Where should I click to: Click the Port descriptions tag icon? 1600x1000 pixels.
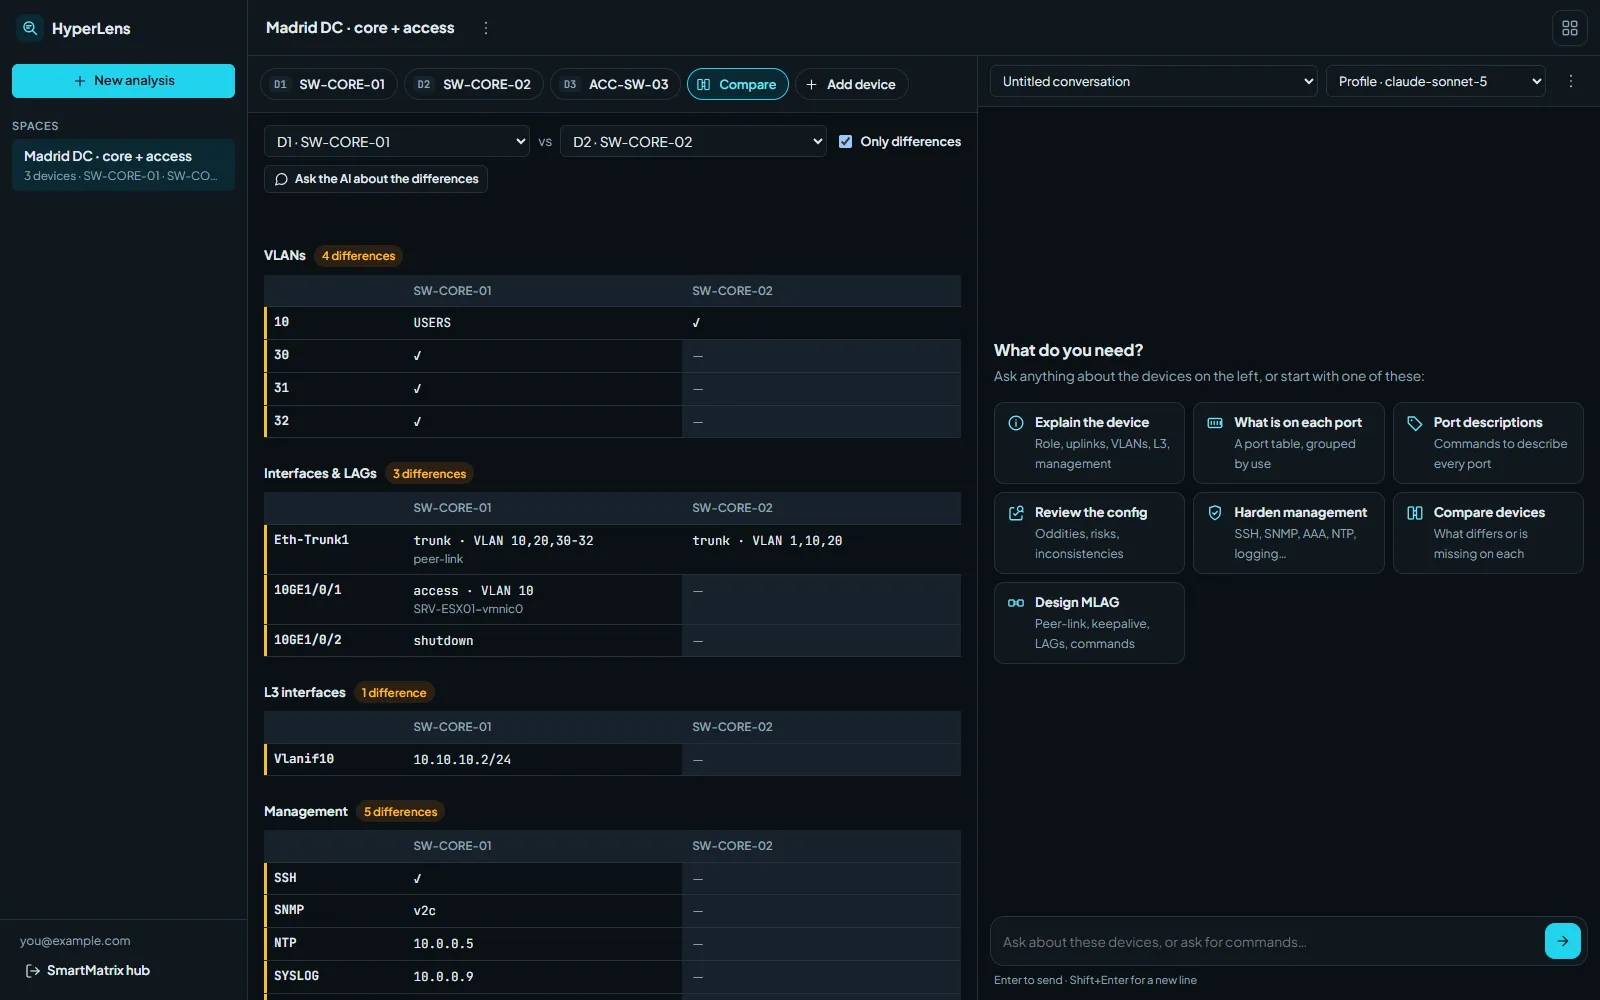tap(1414, 423)
